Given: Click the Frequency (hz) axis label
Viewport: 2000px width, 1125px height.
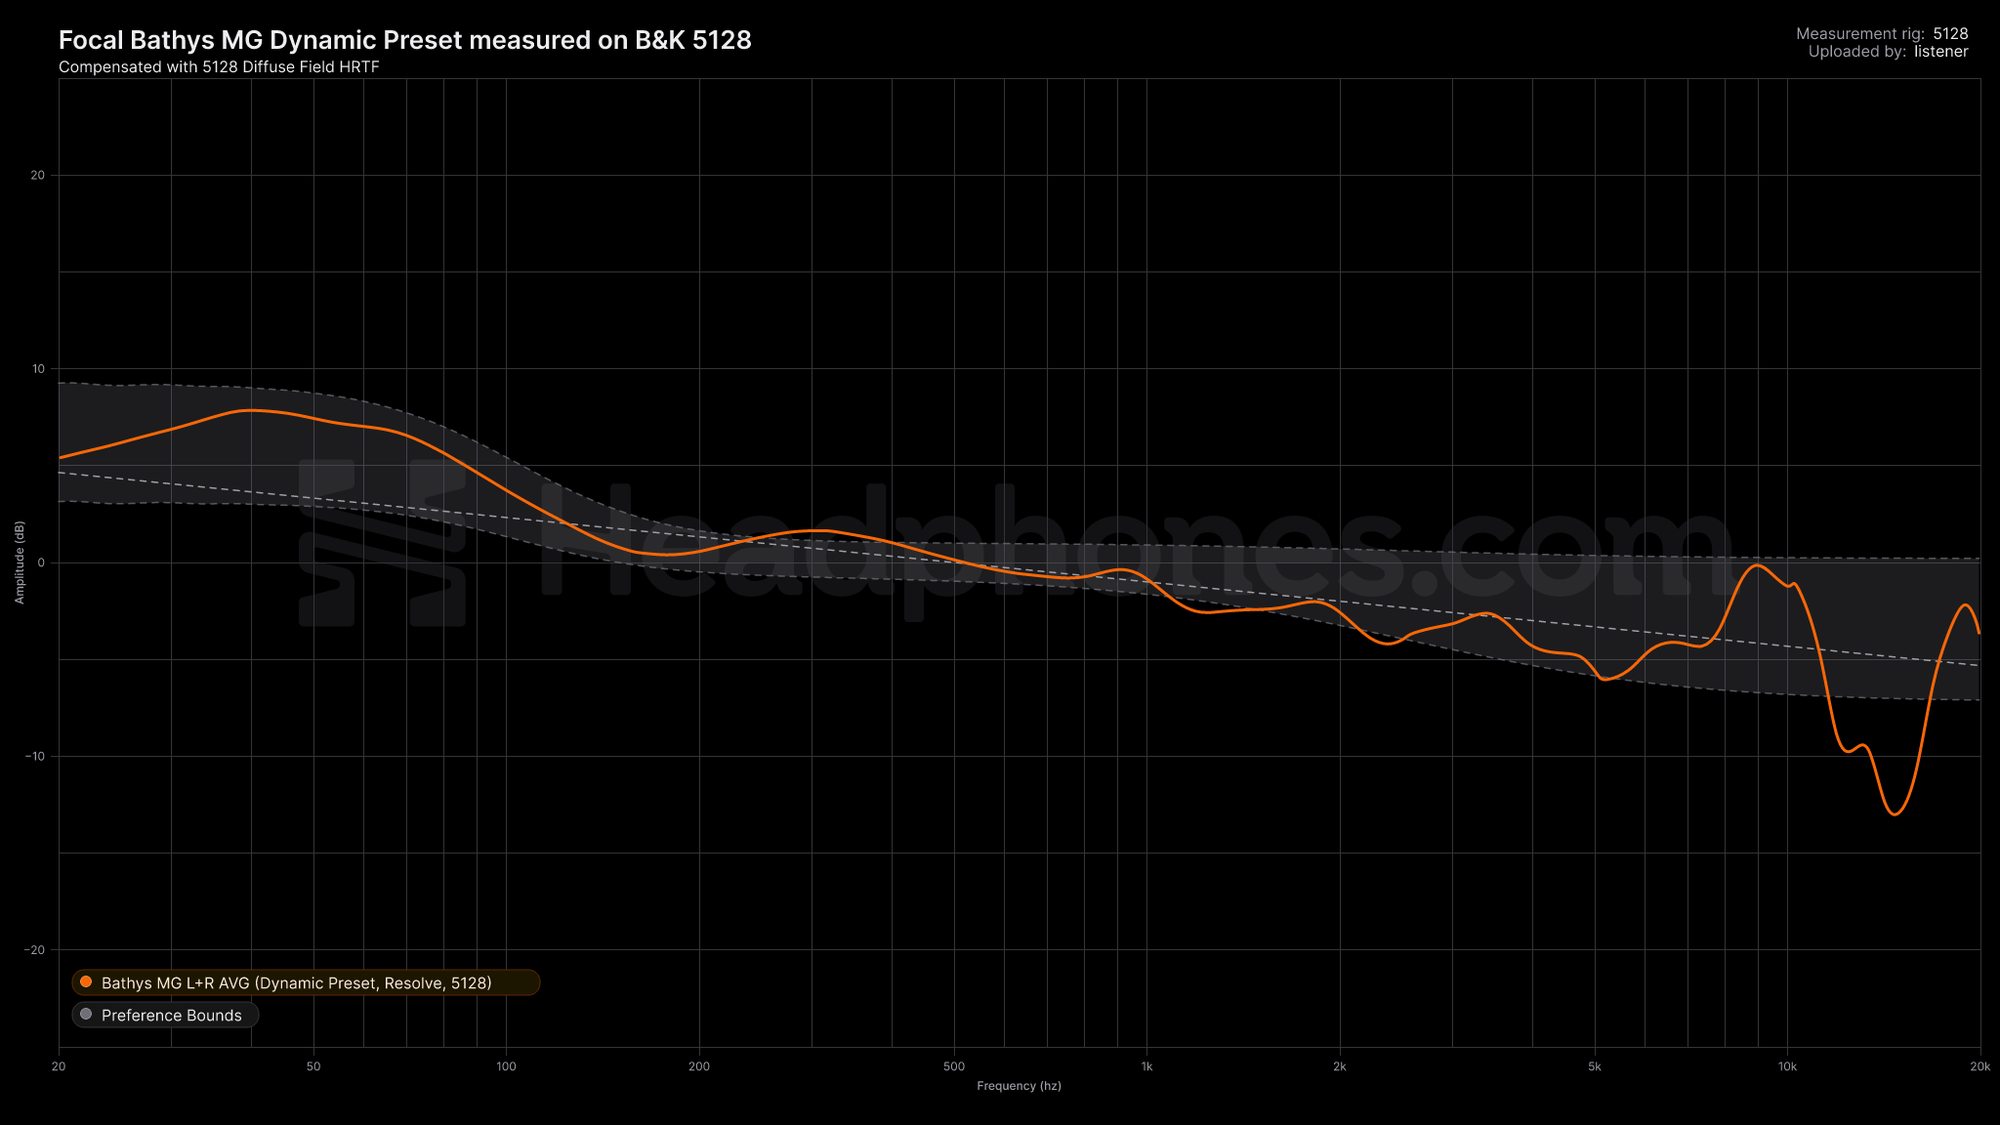Looking at the screenshot, I should click(x=1018, y=1086).
